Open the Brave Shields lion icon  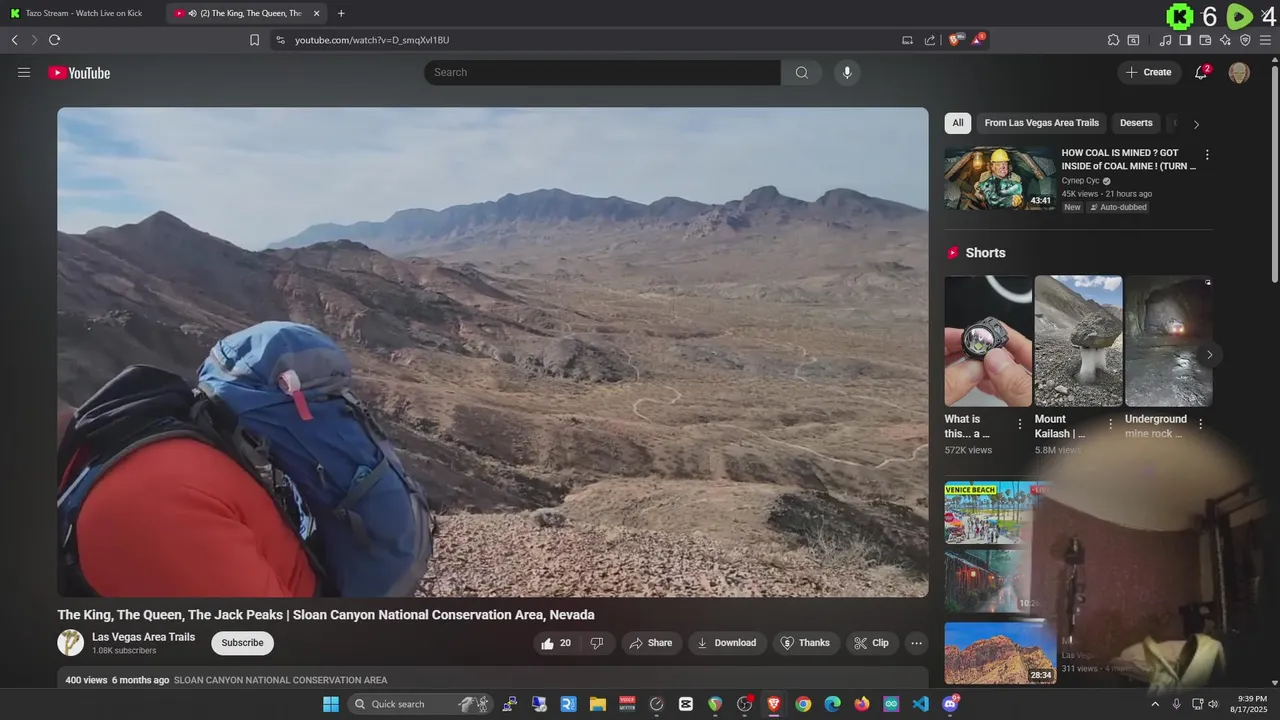click(955, 40)
